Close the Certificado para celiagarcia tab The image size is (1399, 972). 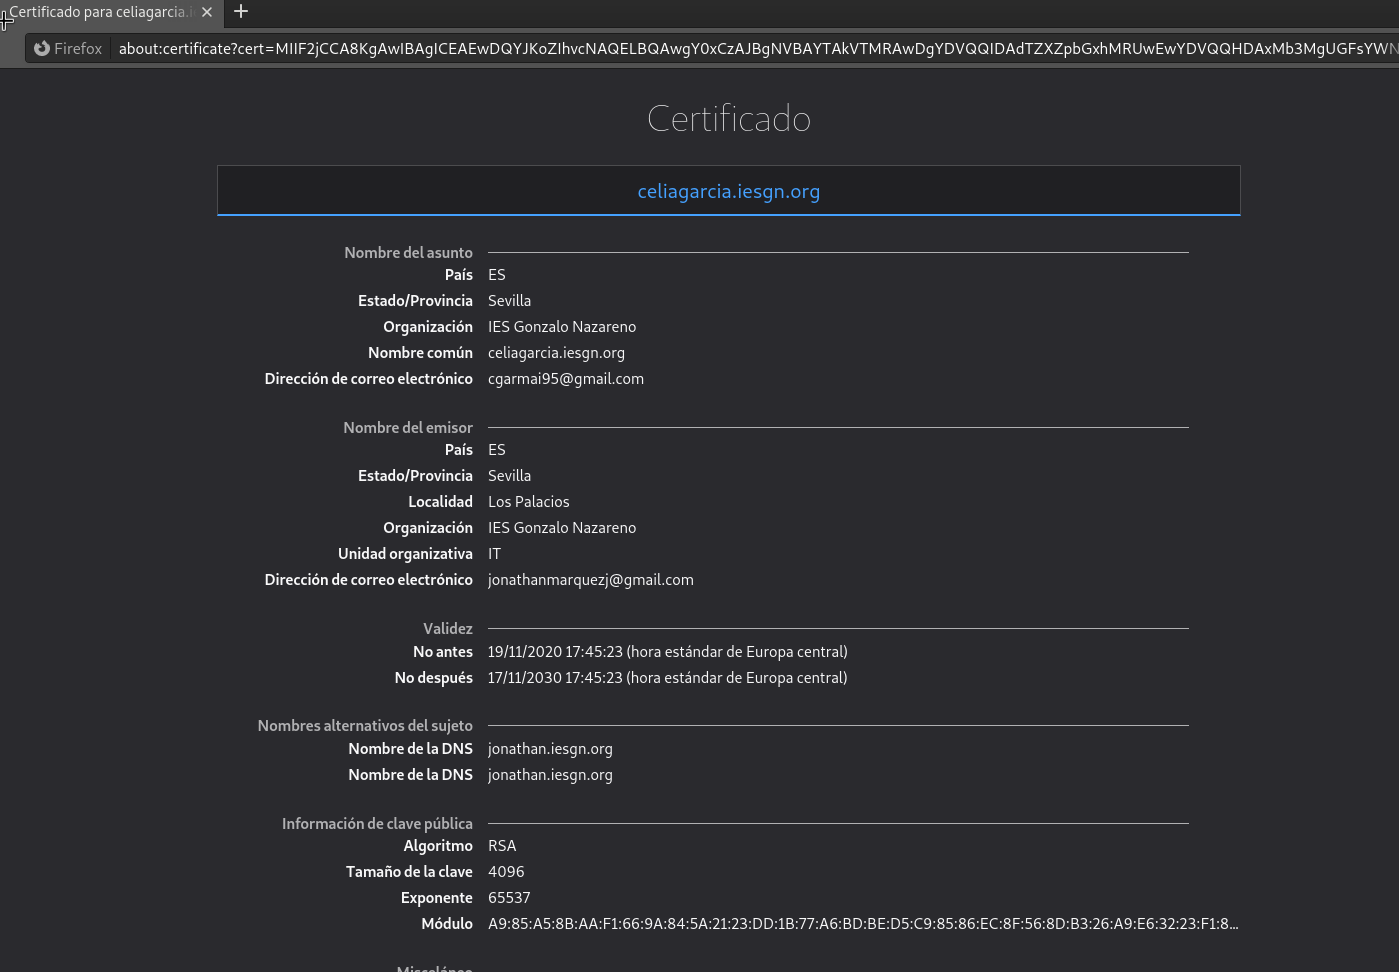pyautogui.click(x=207, y=12)
